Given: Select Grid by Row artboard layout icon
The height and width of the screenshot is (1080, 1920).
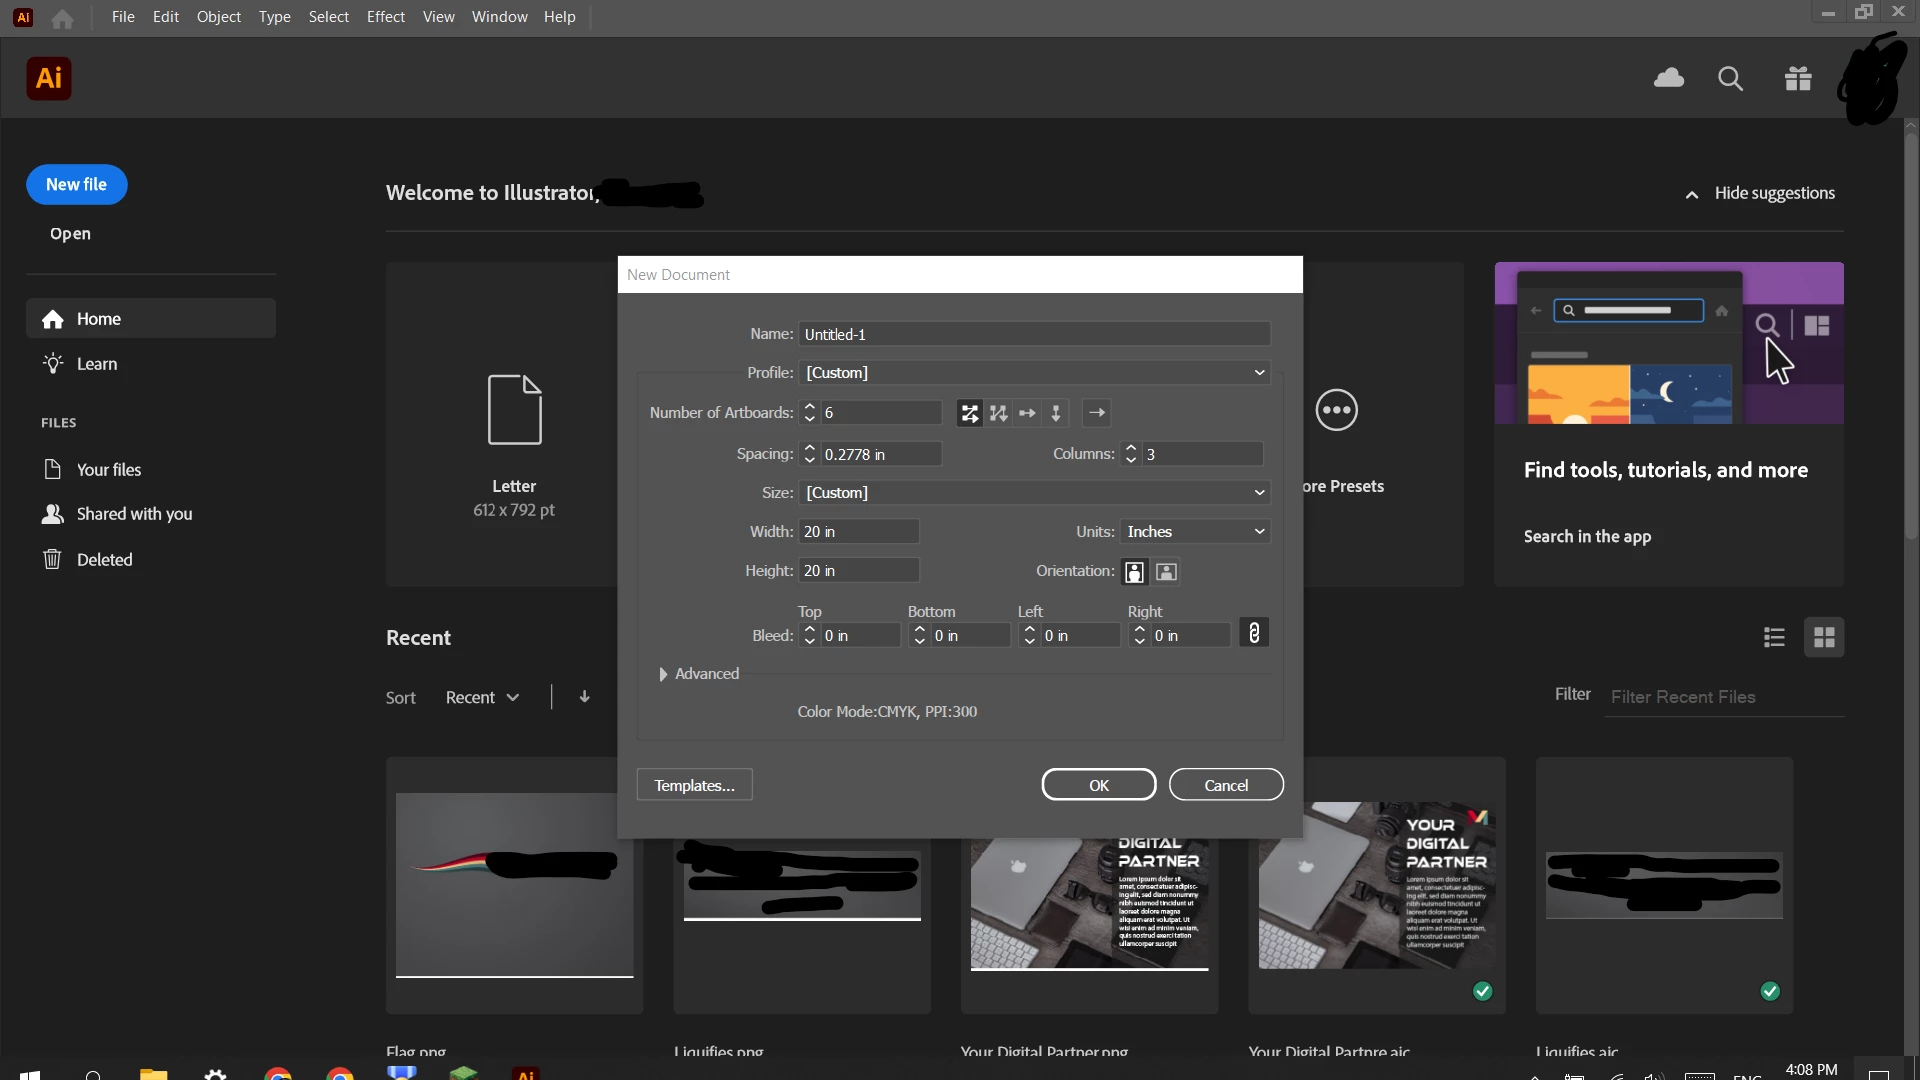Looking at the screenshot, I should pyautogui.click(x=969, y=413).
